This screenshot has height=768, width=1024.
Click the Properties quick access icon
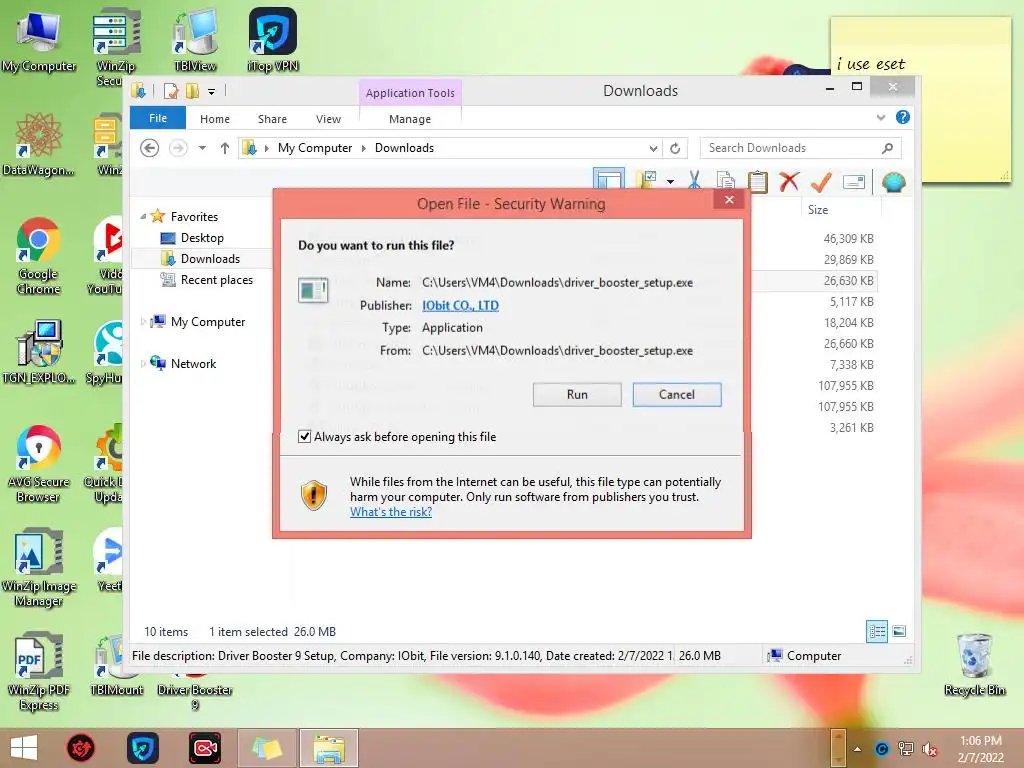tap(171, 91)
